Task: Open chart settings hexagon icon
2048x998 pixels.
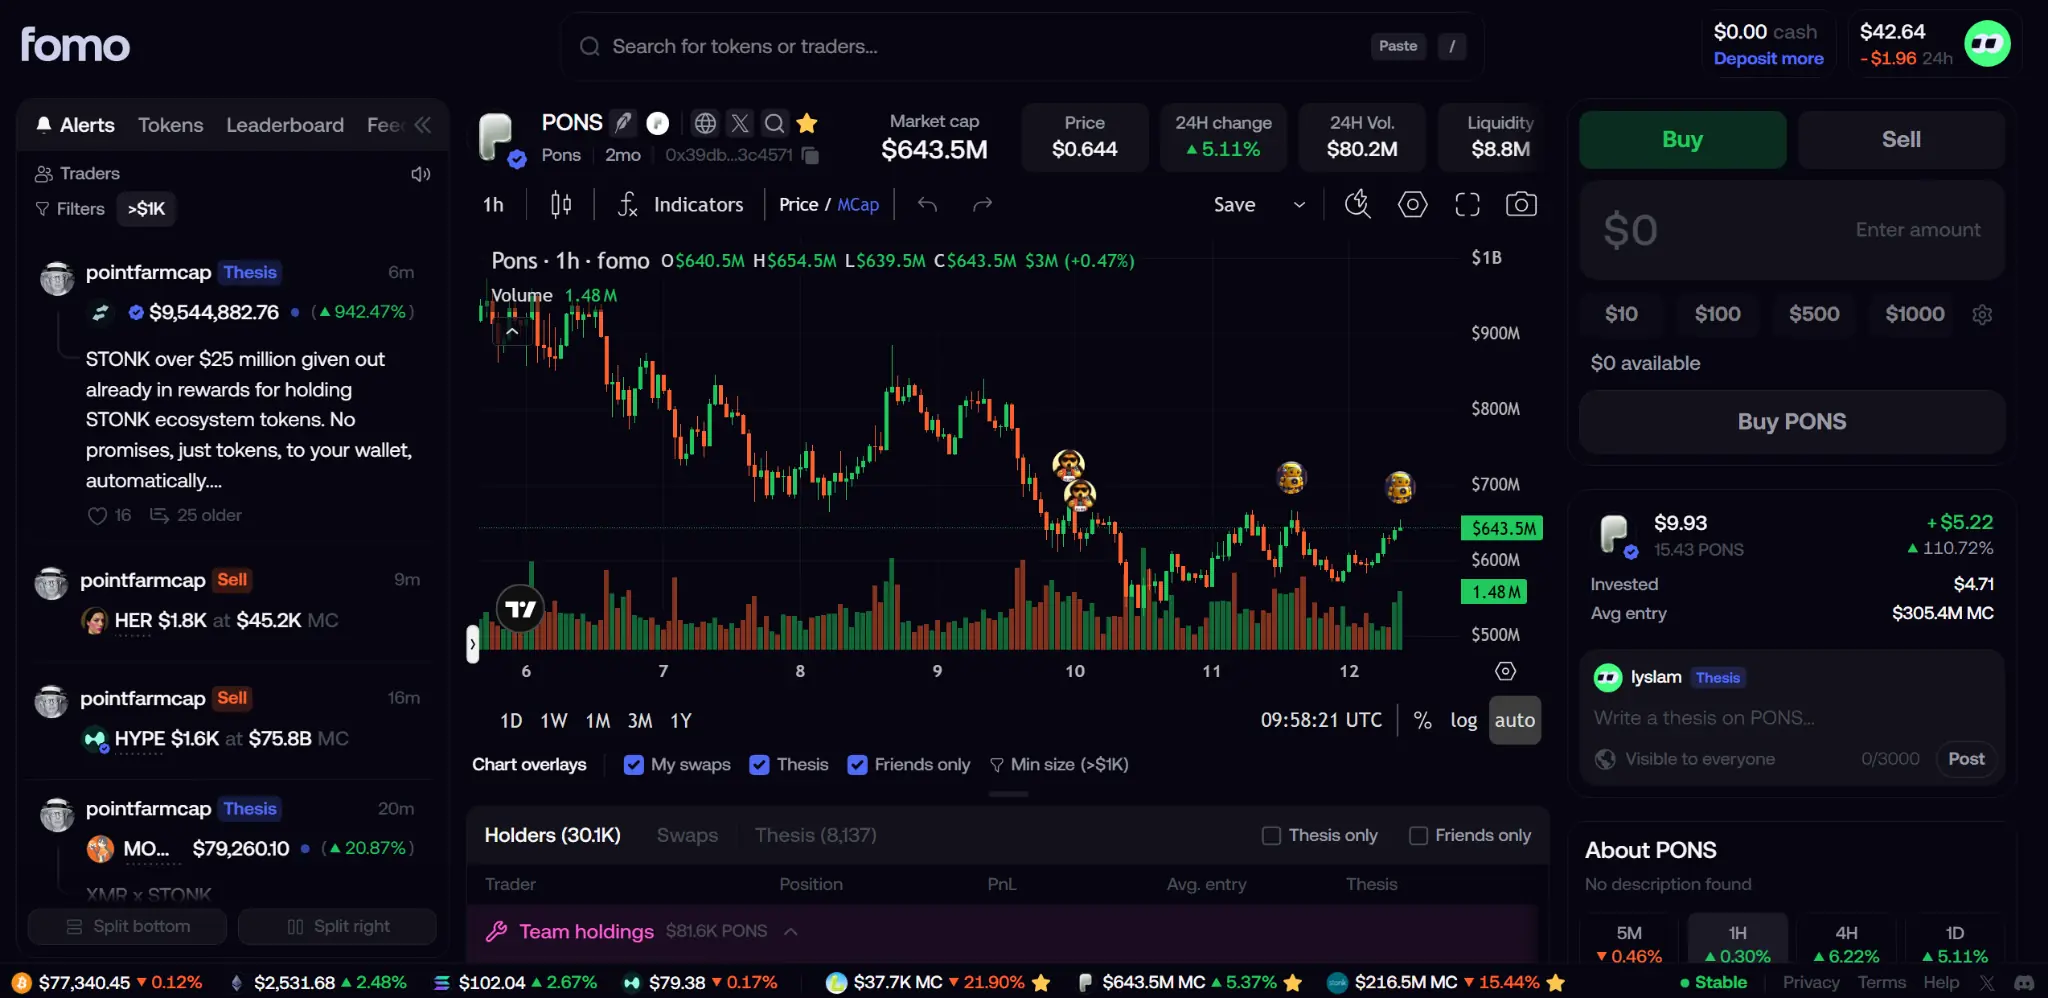Action: click(x=1412, y=204)
